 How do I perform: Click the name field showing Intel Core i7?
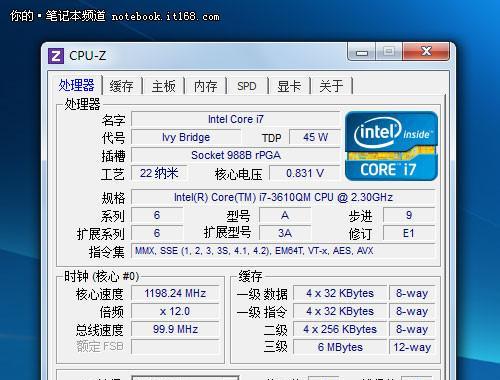click(x=236, y=119)
